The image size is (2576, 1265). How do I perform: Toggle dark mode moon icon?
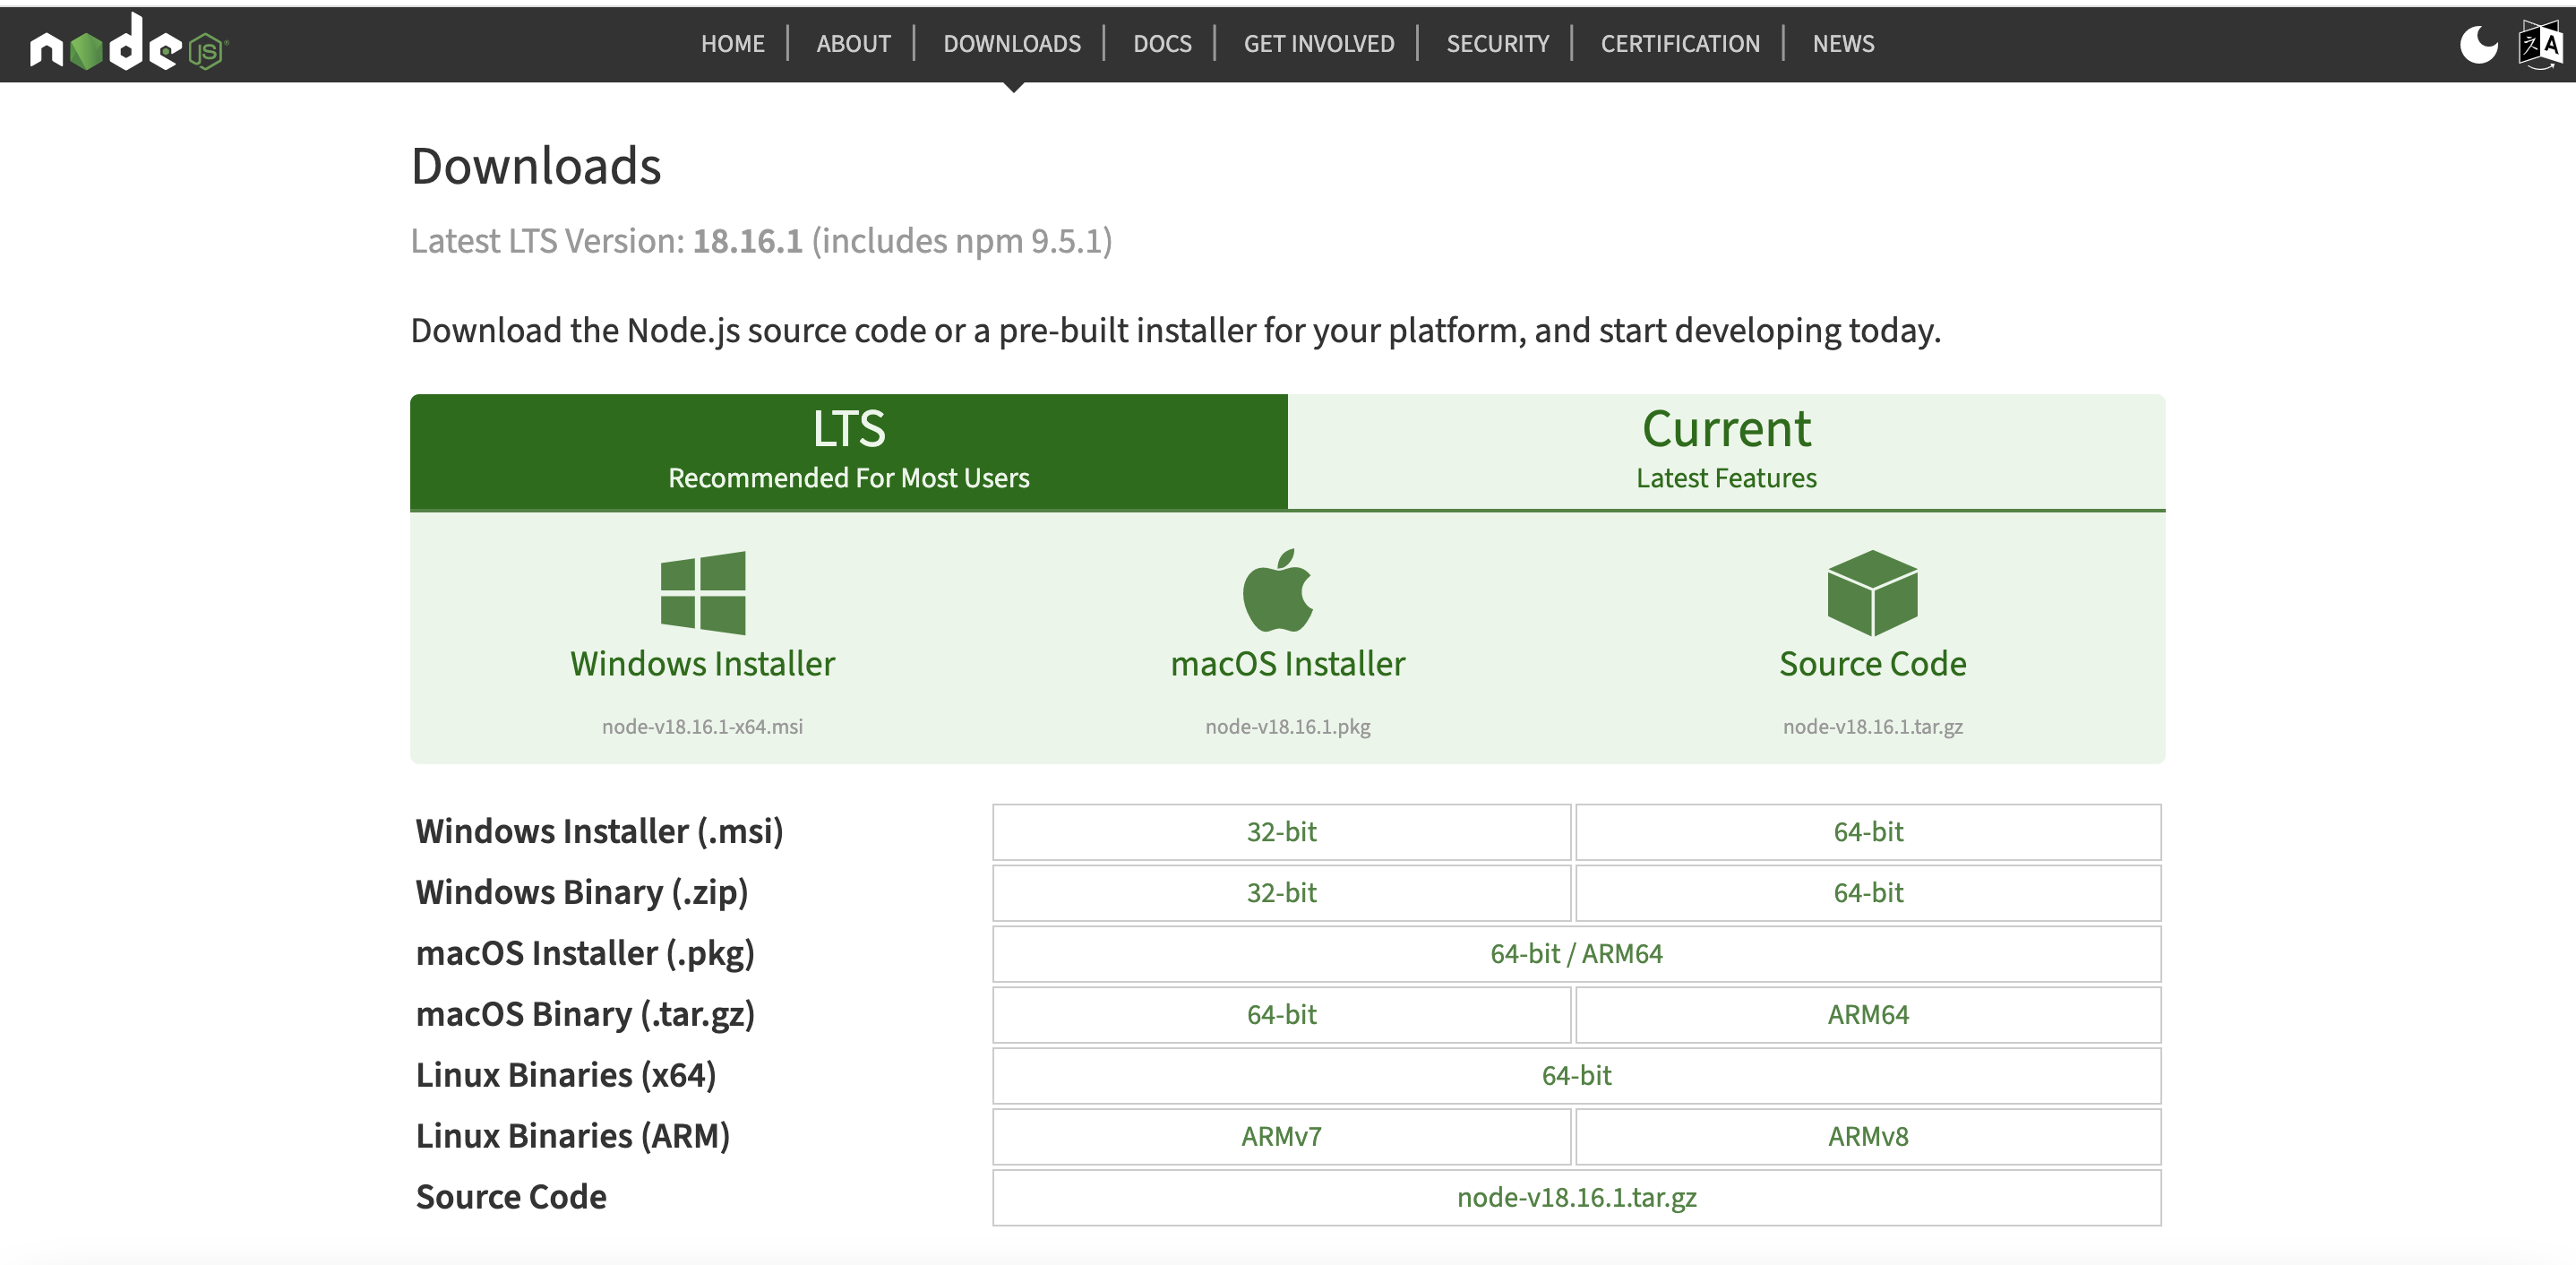(x=2478, y=44)
